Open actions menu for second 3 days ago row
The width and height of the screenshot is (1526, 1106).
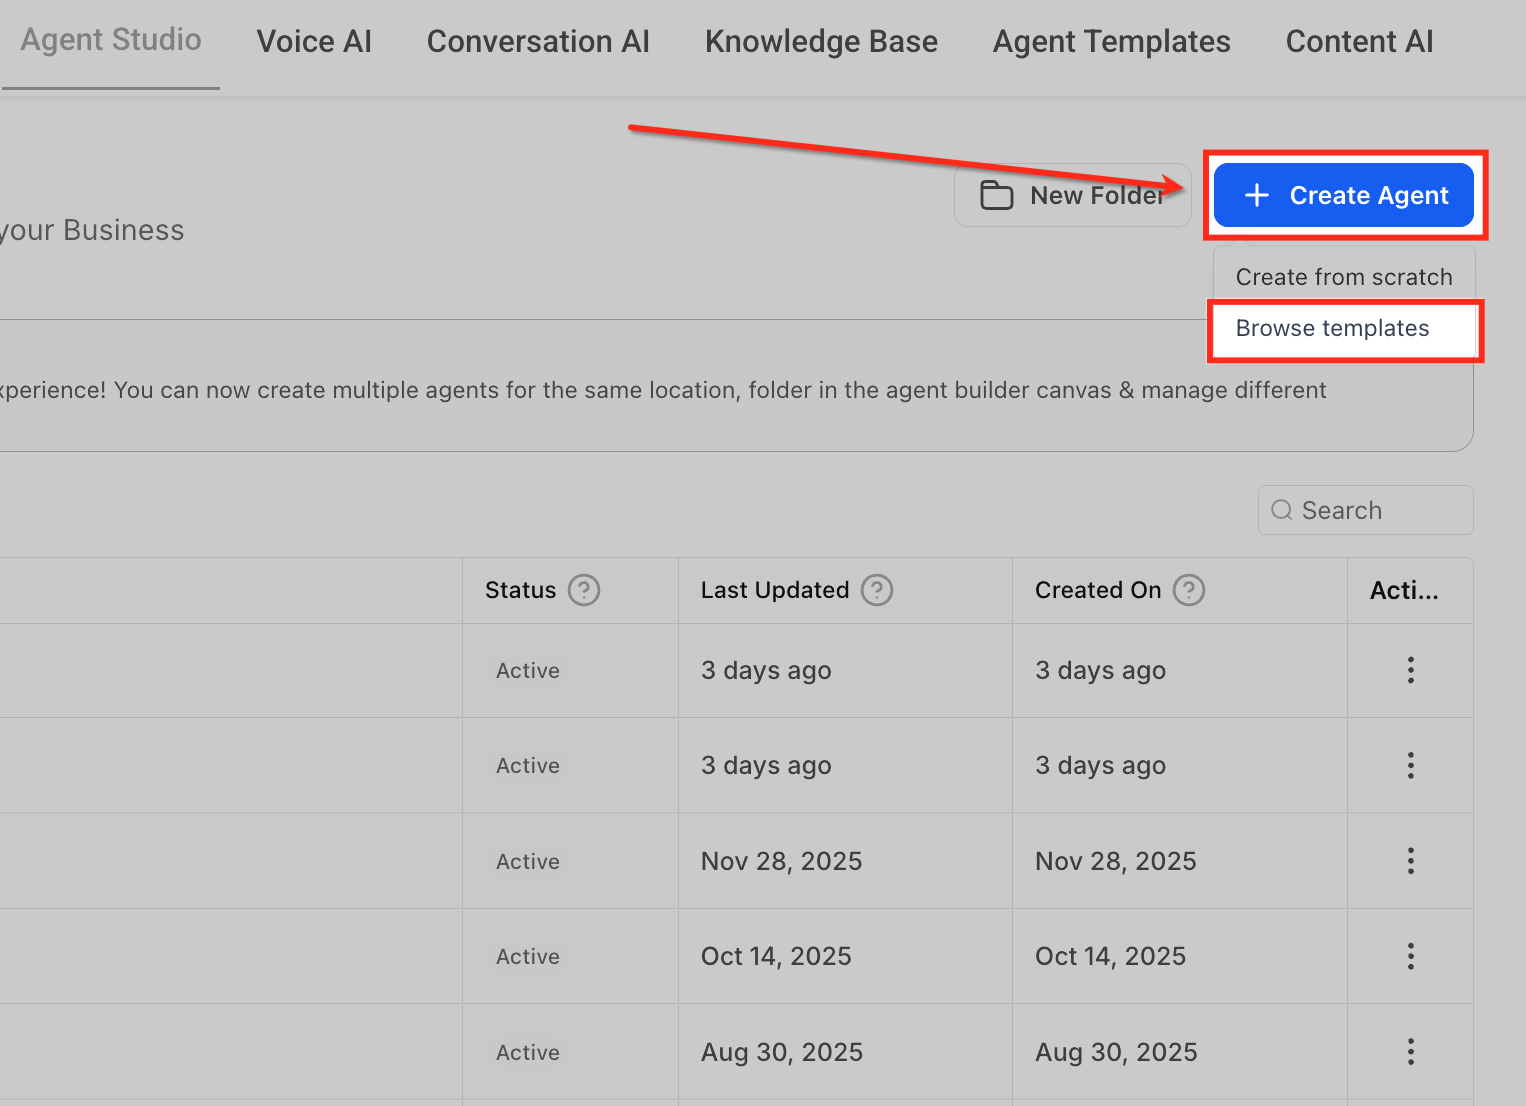[x=1411, y=765]
